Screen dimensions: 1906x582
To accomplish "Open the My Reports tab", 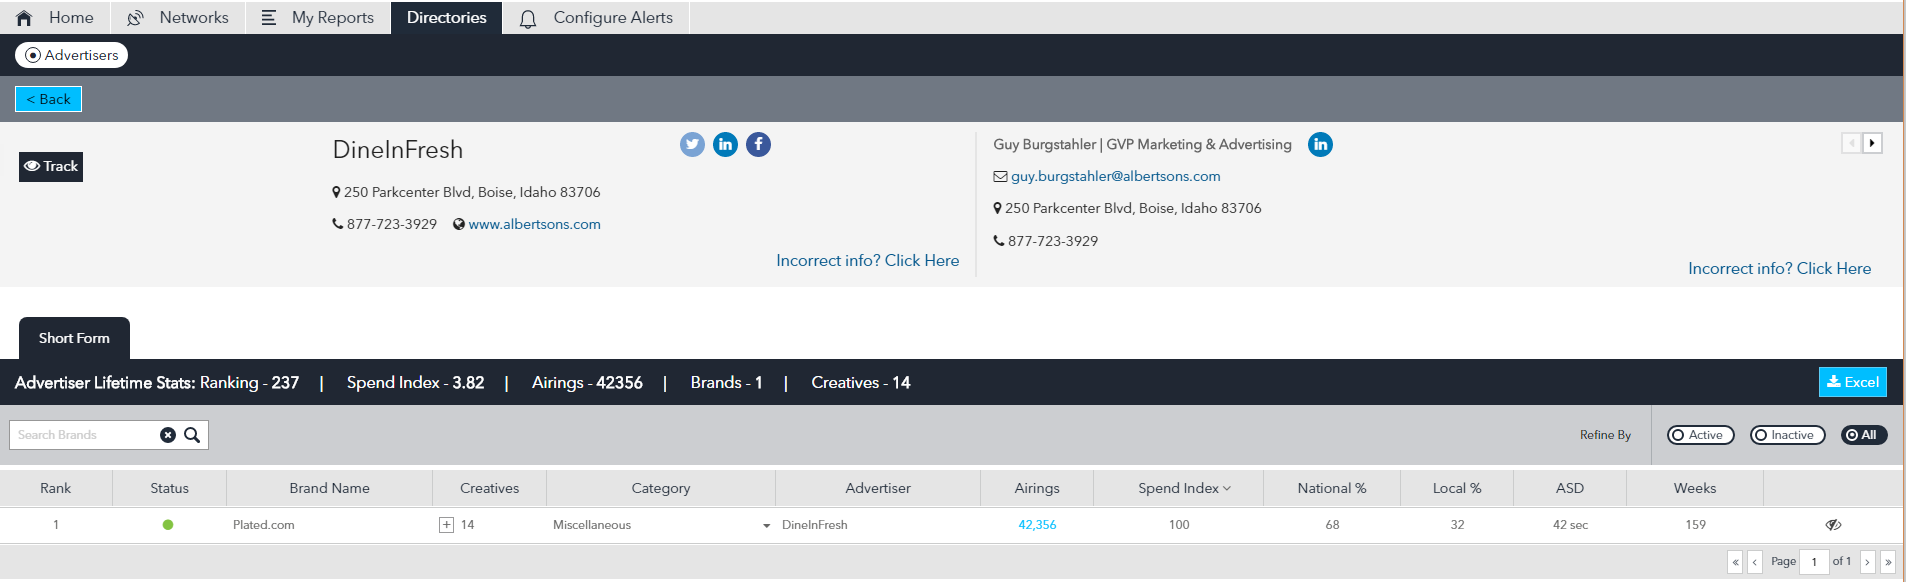I will [318, 18].
